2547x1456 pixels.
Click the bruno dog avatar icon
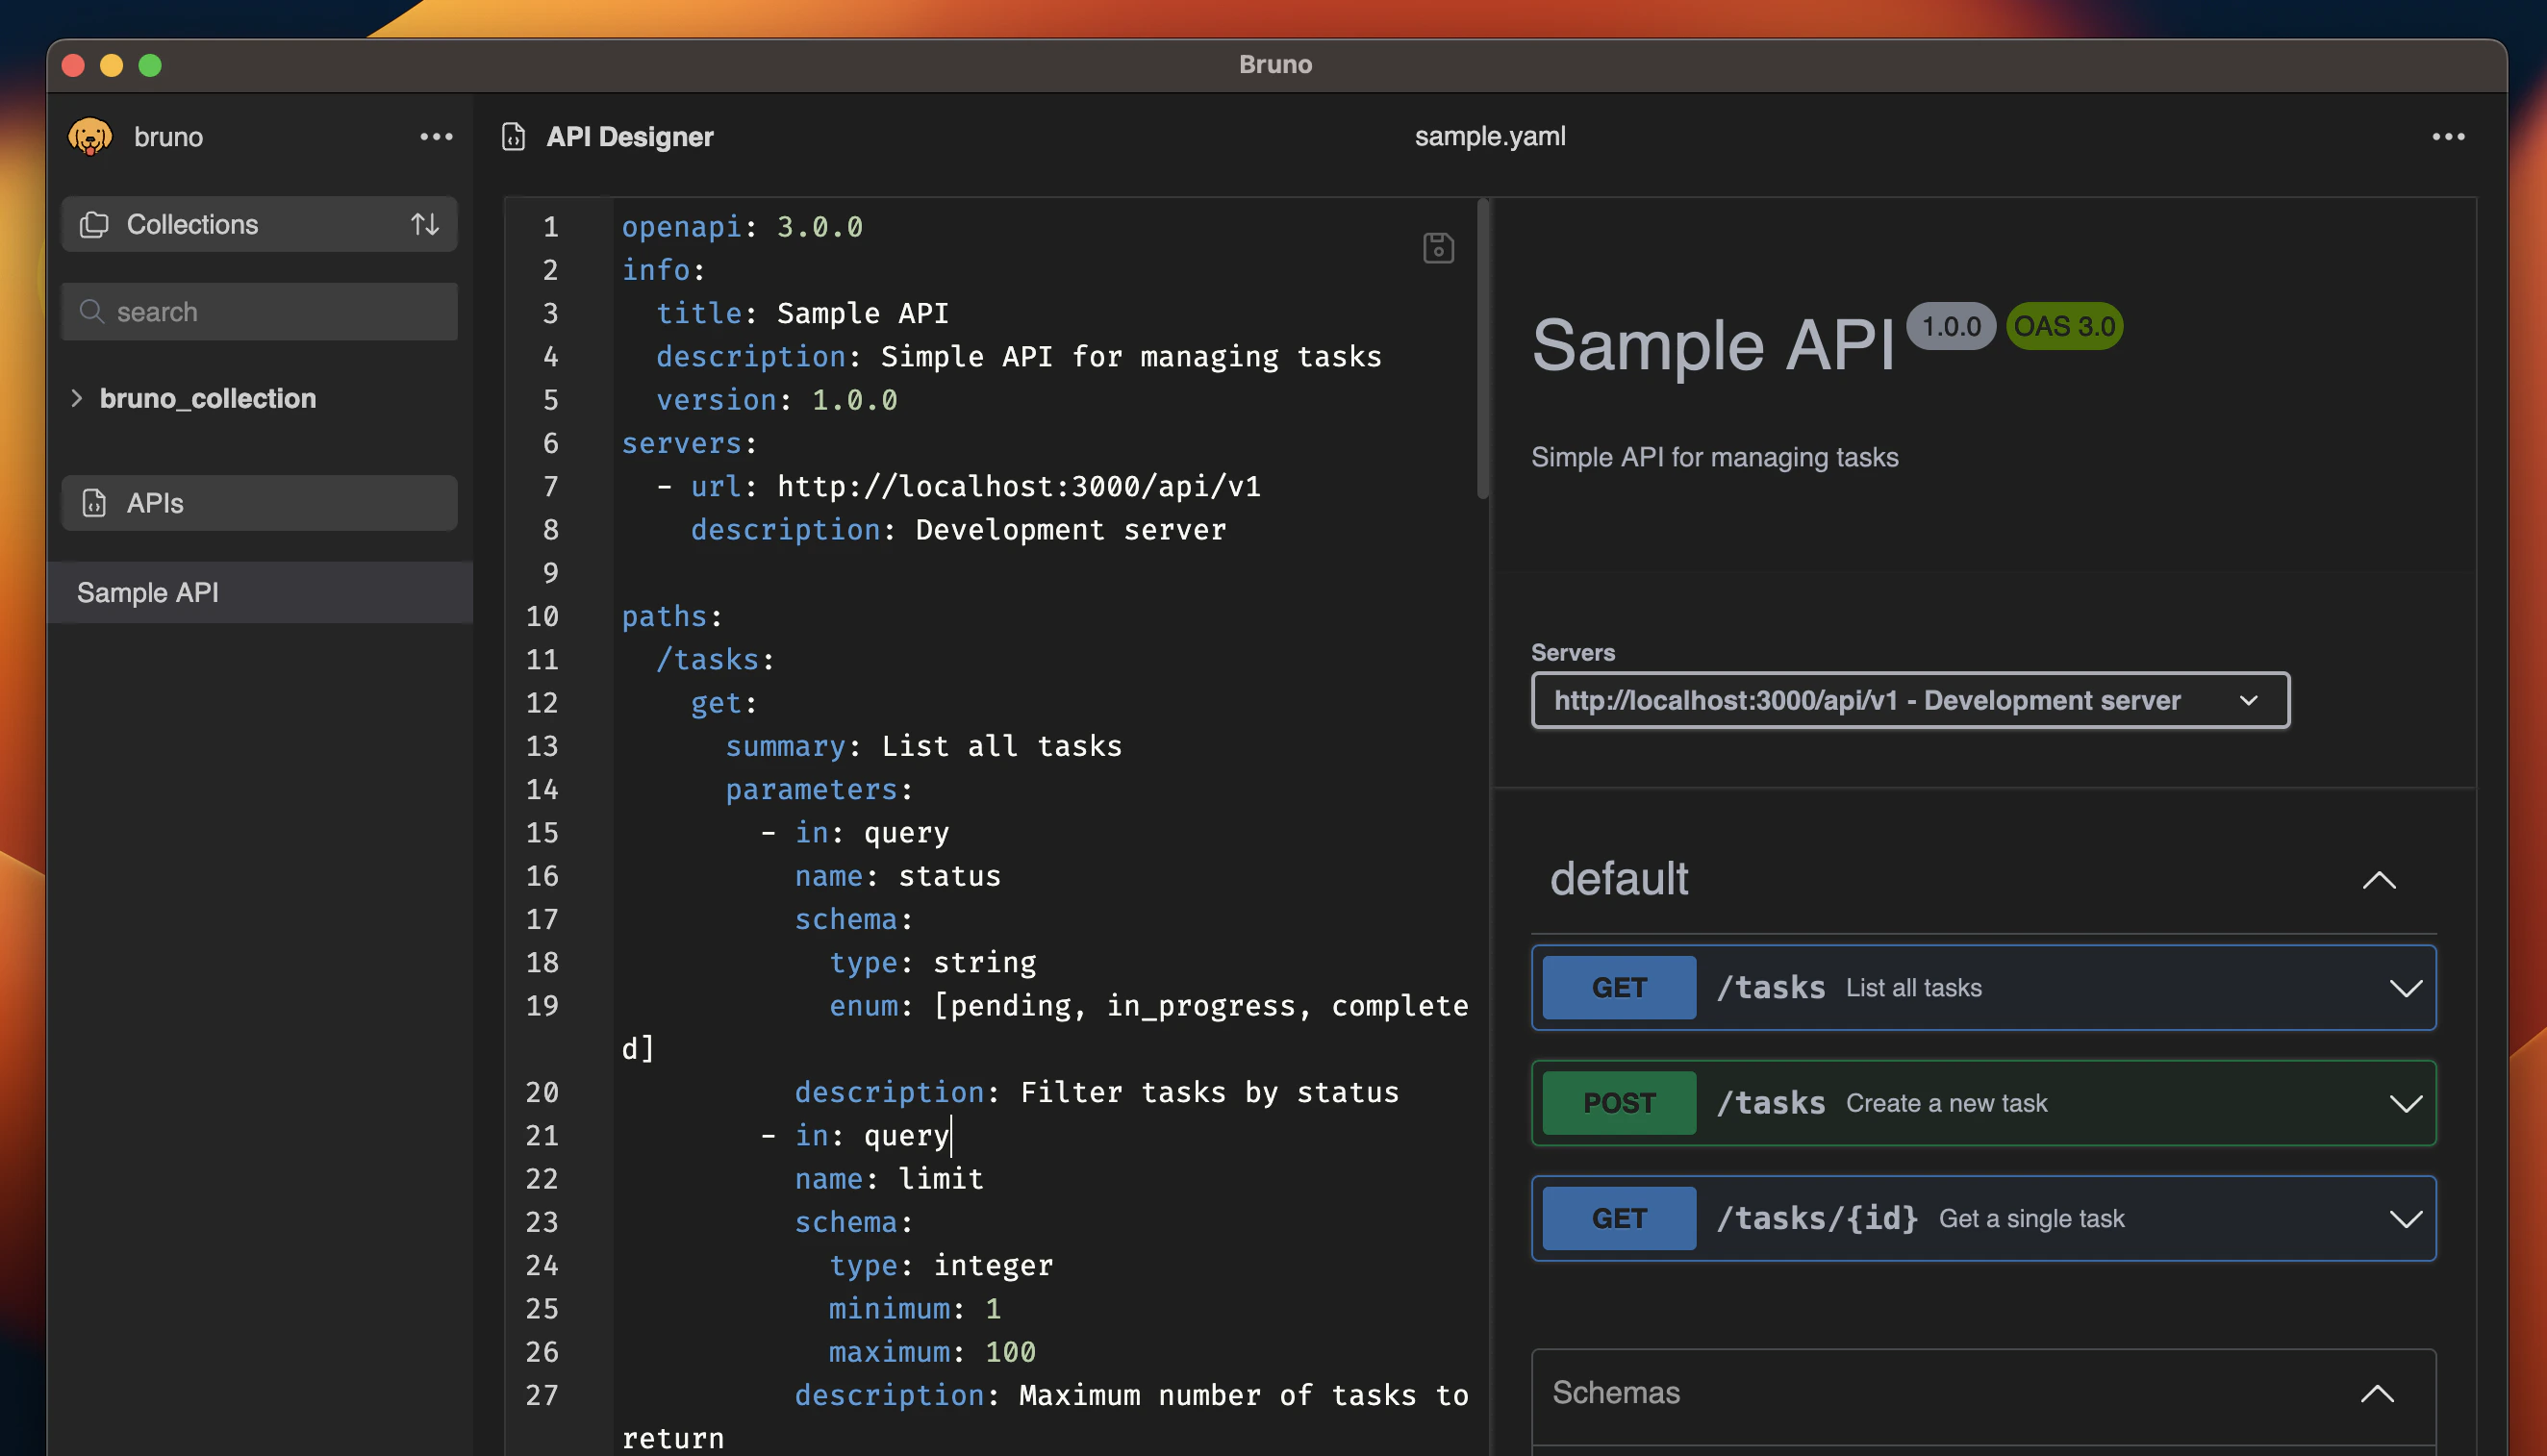point(89,136)
